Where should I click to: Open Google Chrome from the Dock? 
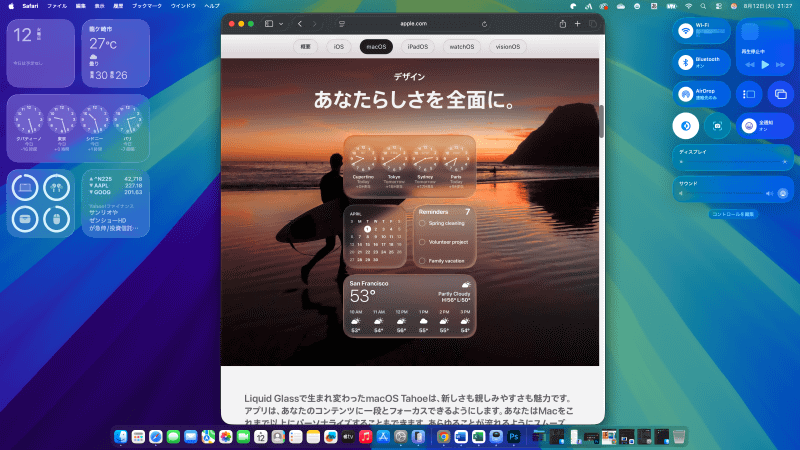(x=443, y=437)
